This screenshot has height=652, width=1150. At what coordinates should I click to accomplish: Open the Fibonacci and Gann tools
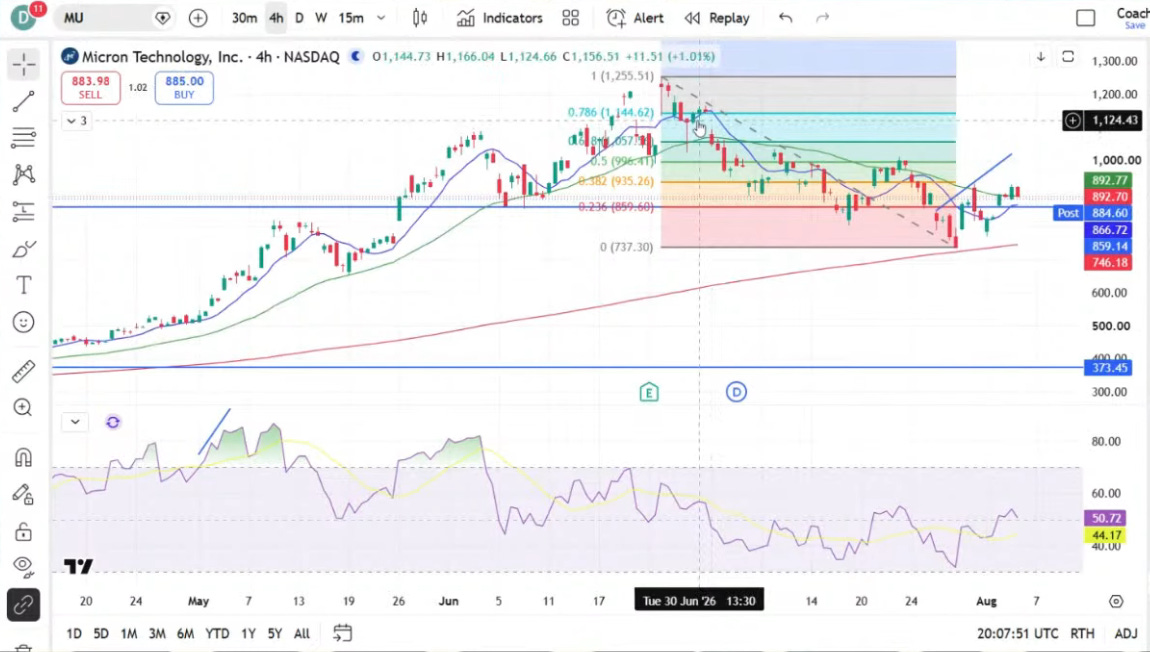click(x=23, y=137)
